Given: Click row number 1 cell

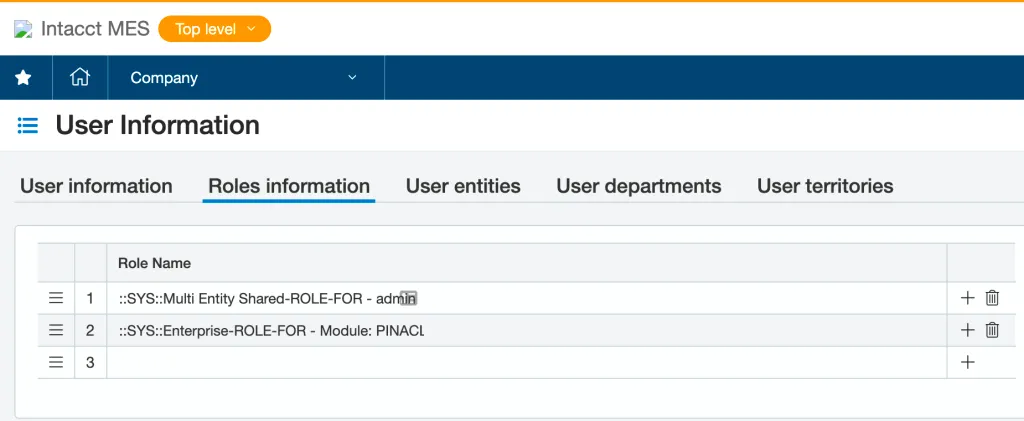Looking at the screenshot, I should point(90,298).
